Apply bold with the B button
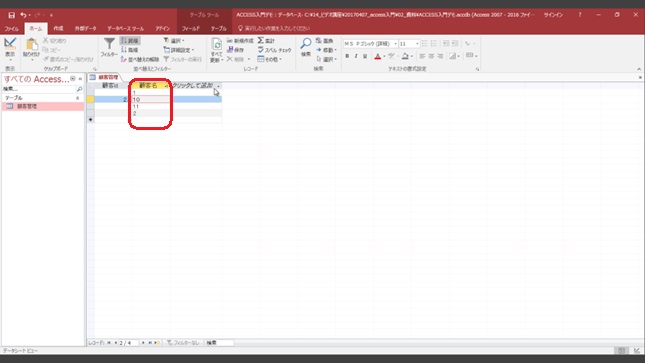This screenshot has width=645, height=363. pos(347,56)
